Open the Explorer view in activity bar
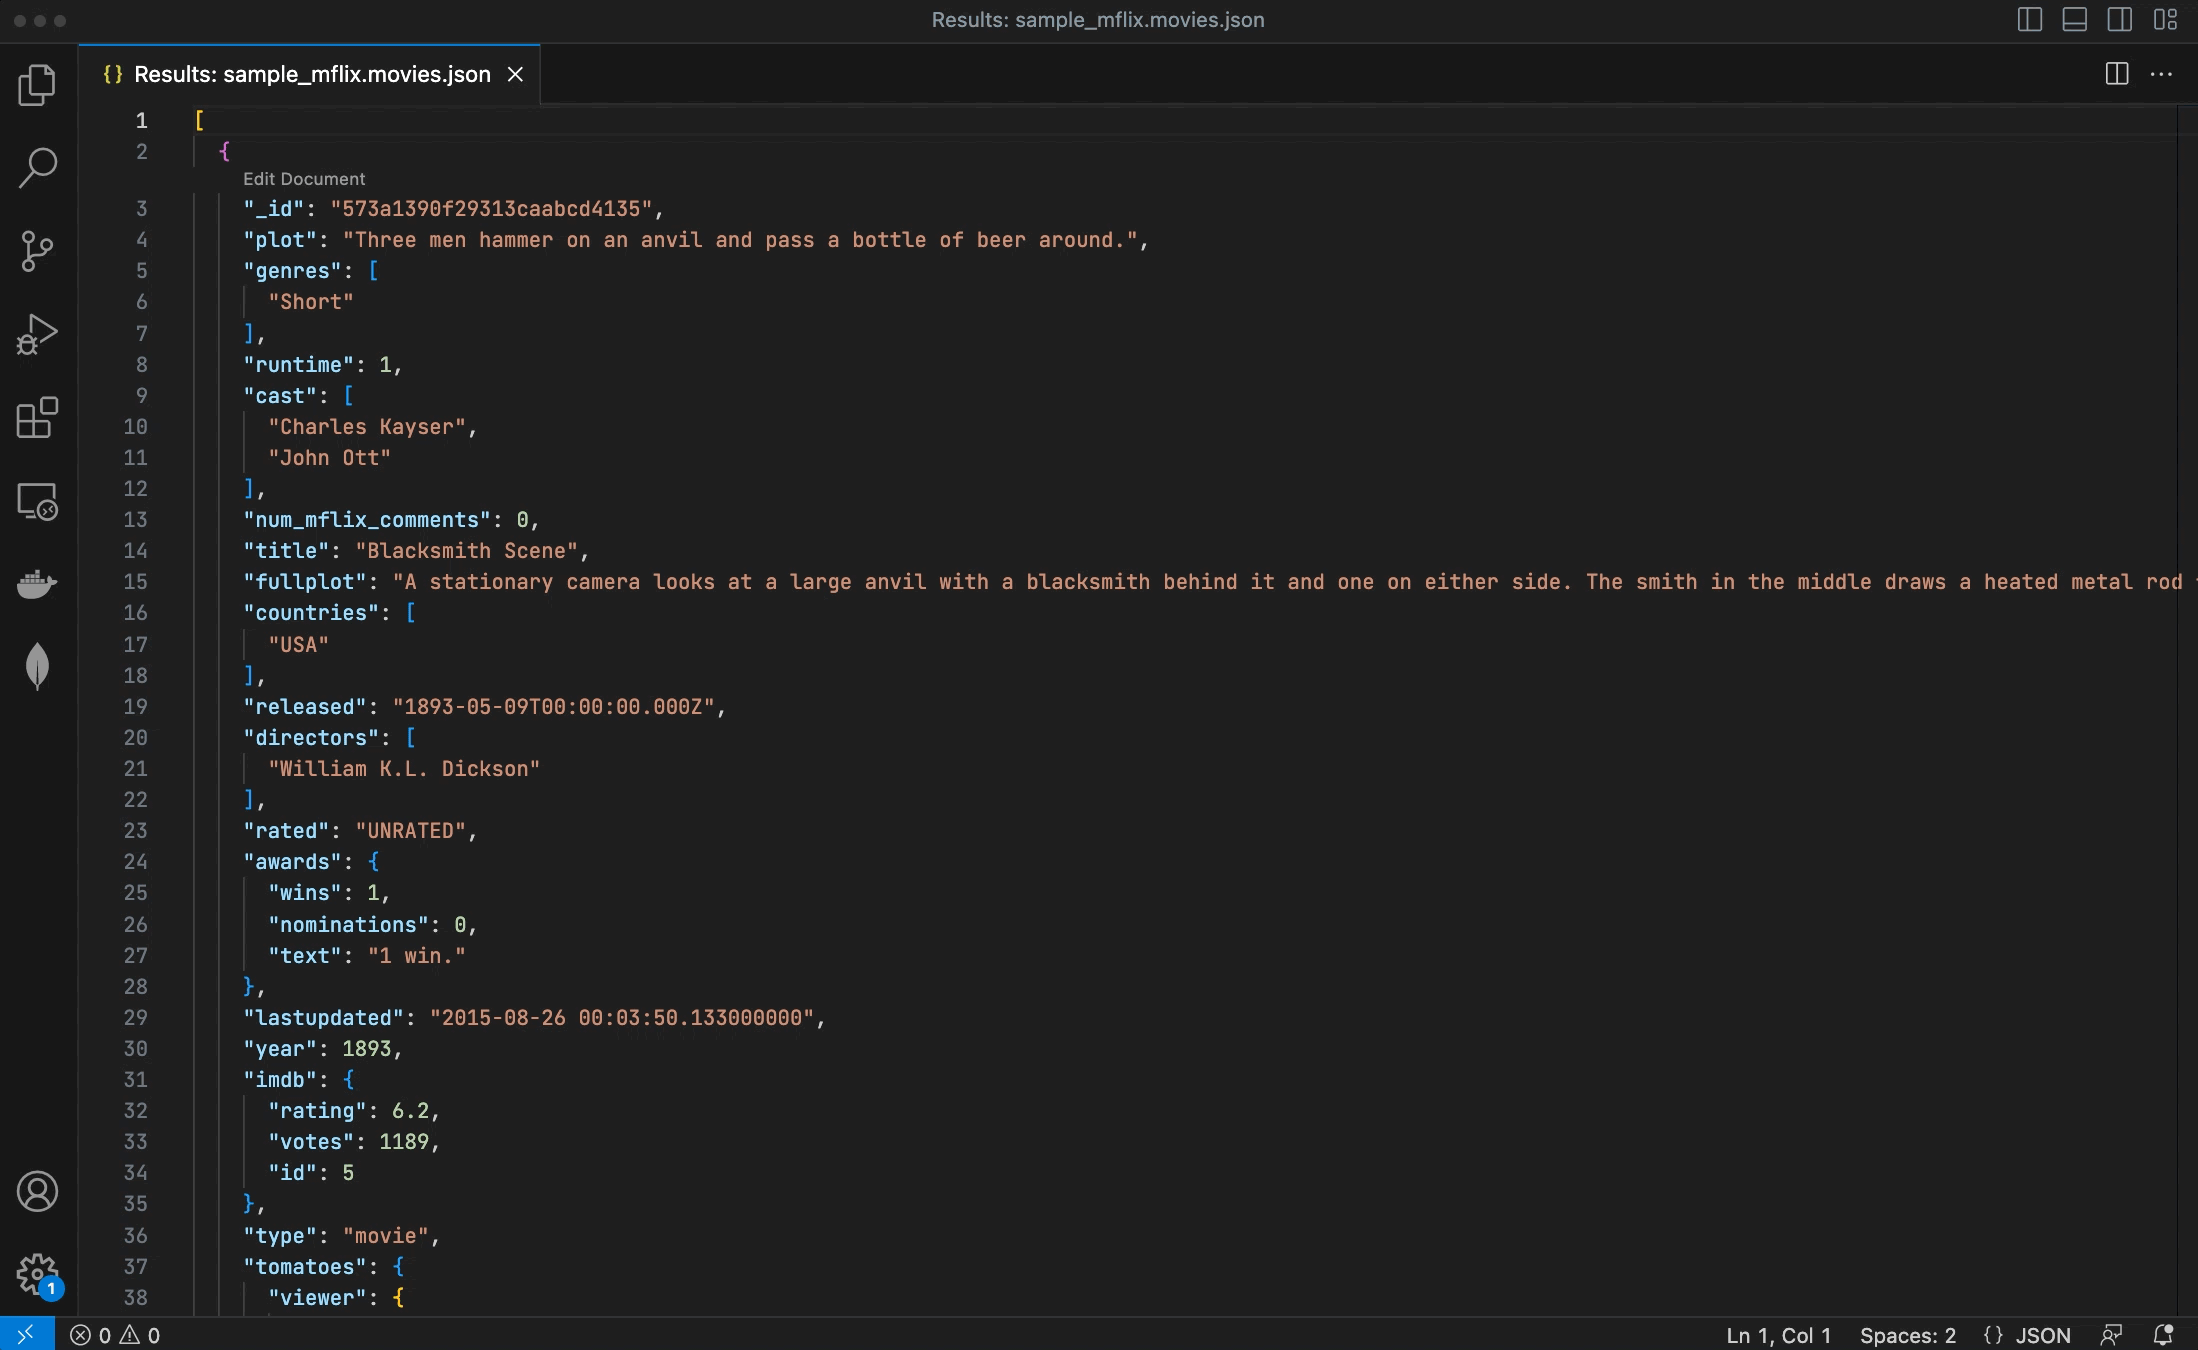Screen dimensions: 2198x1350 (x=37, y=85)
